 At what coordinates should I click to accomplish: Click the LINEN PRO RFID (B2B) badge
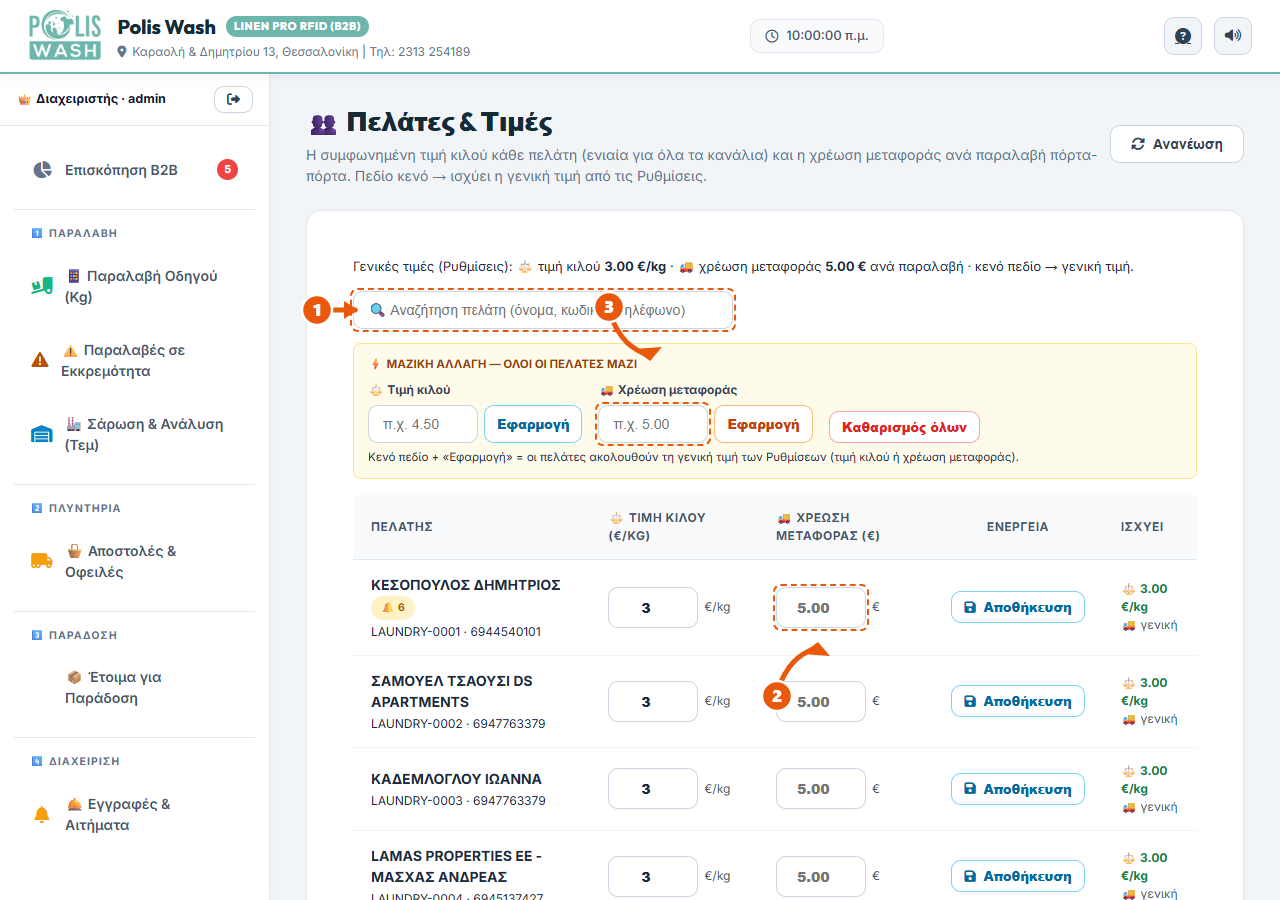point(298,26)
